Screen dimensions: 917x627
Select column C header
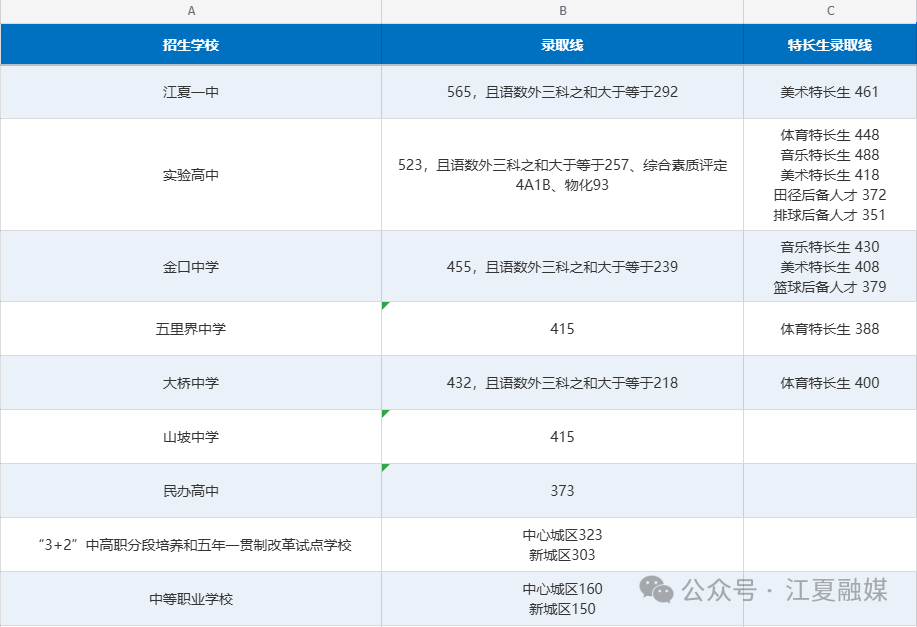pyautogui.click(x=830, y=11)
